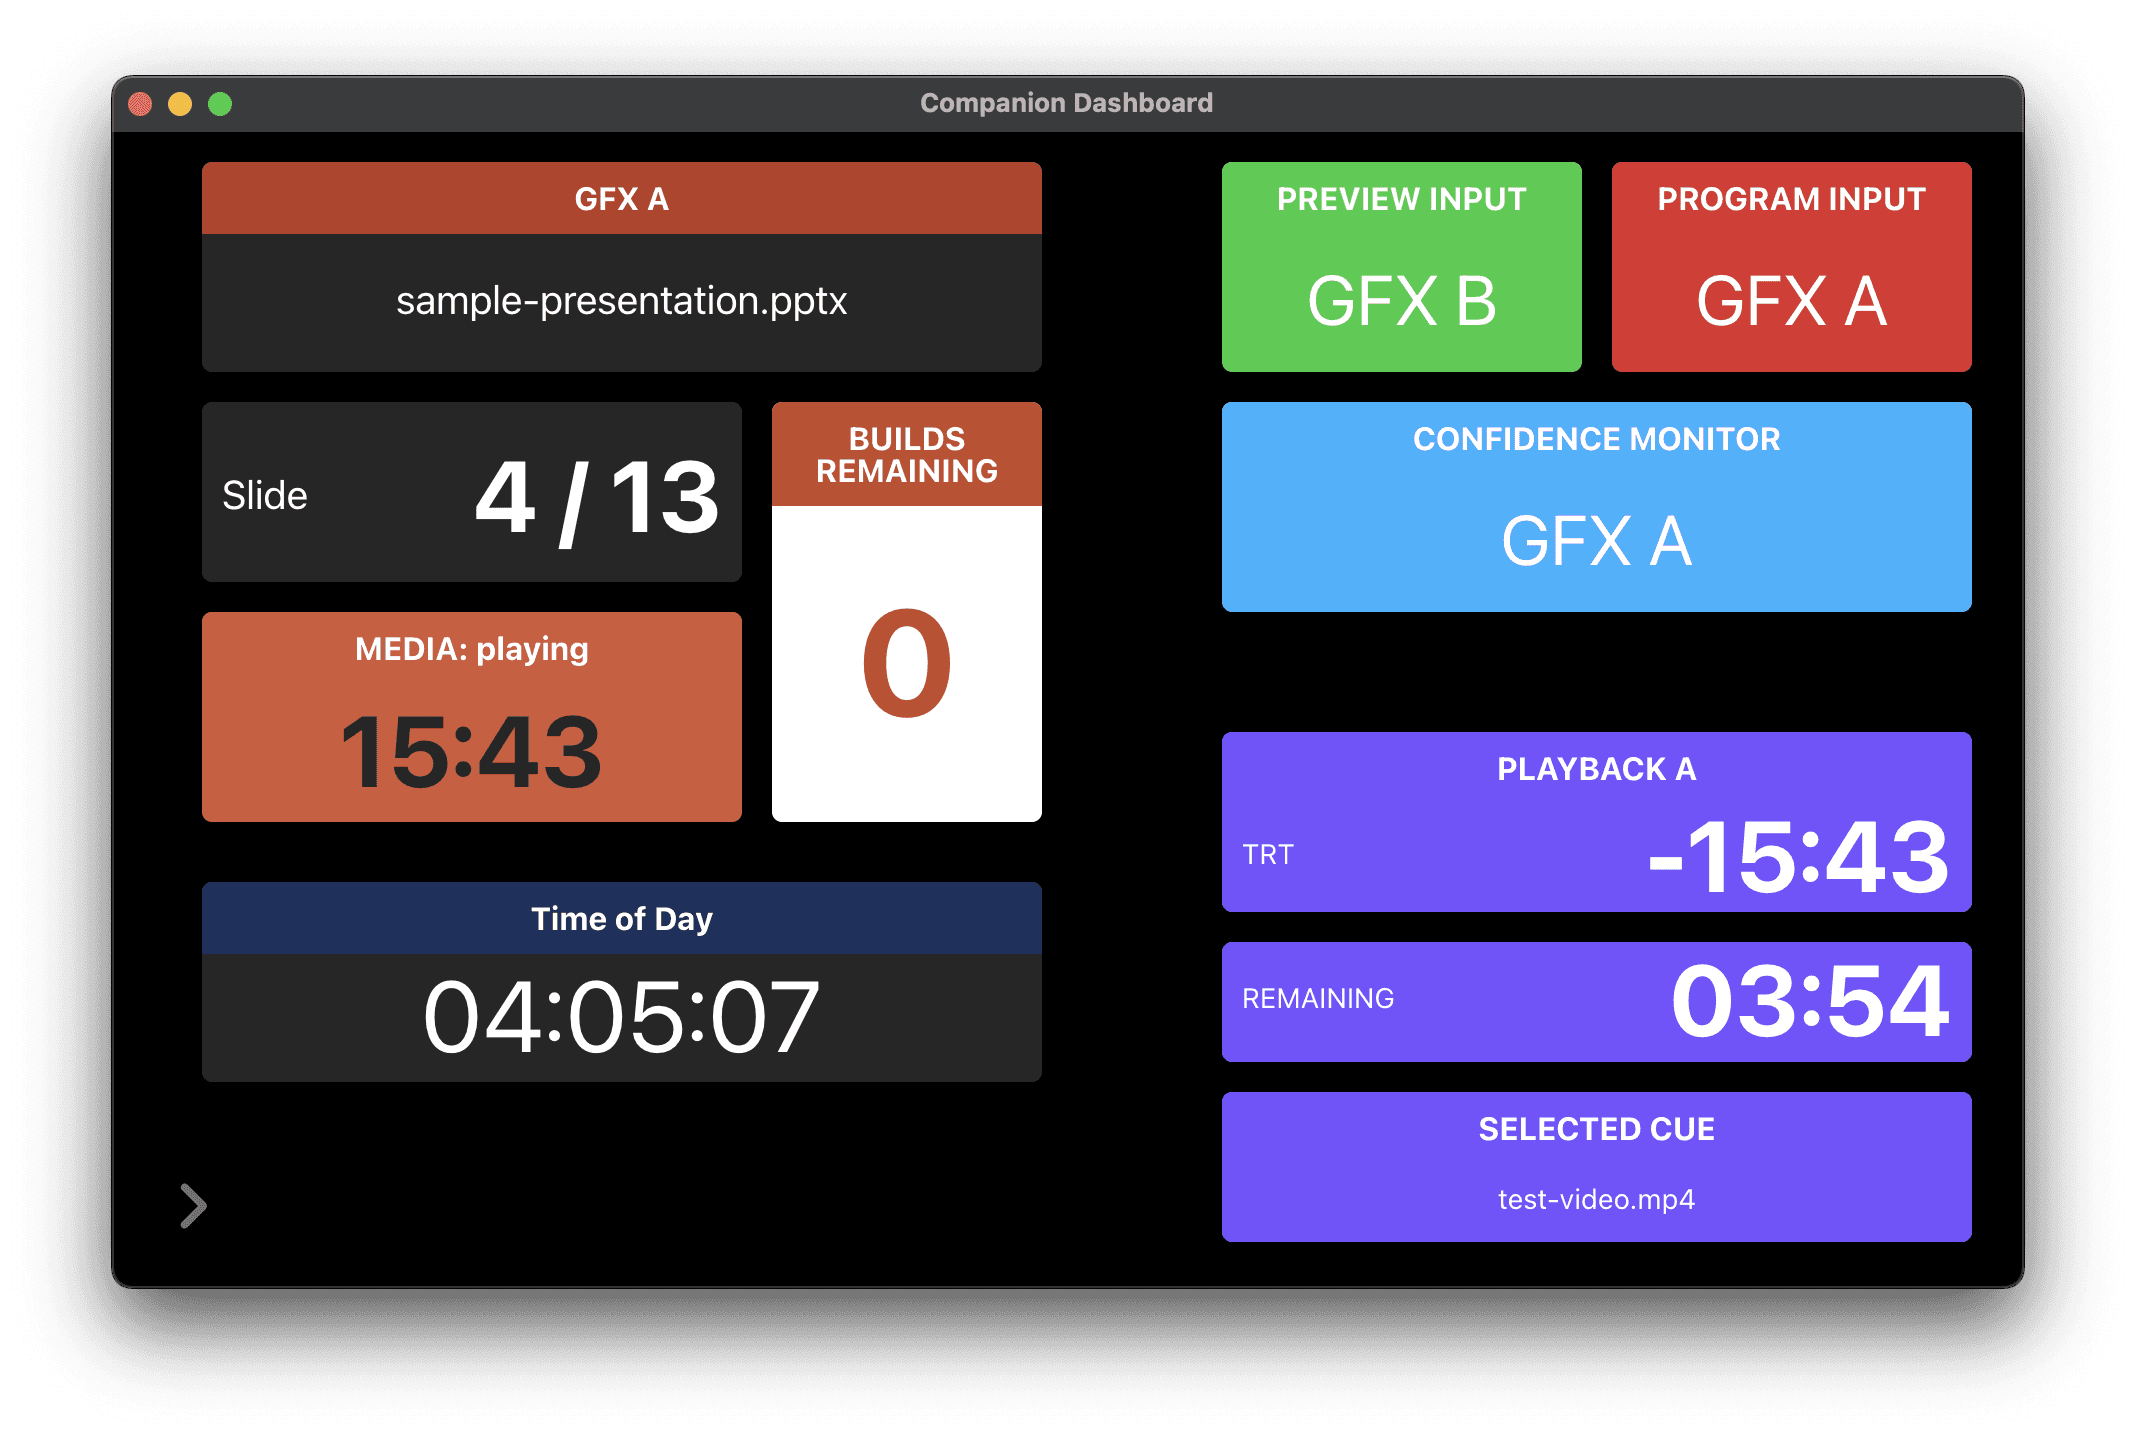
Task: Click the Playback A TRT timer
Action: pyautogui.click(x=1797, y=857)
